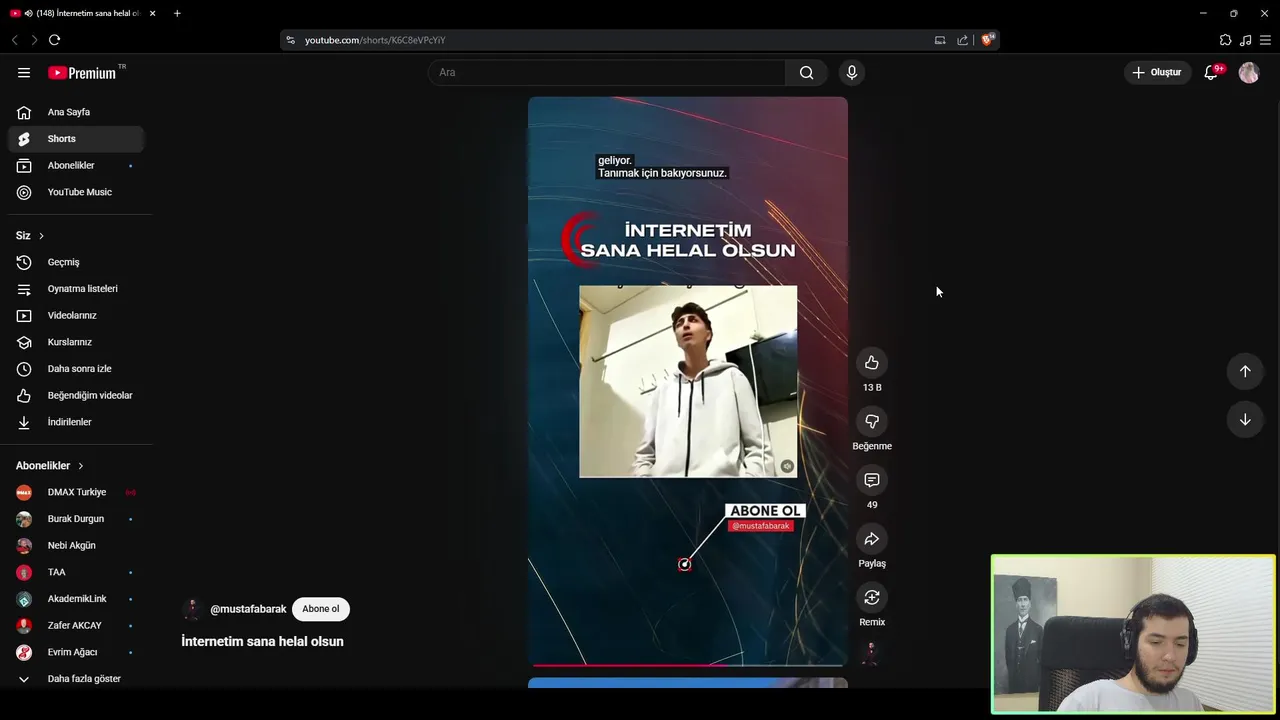
Task: Click the search magnifier button
Action: tap(806, 72)
